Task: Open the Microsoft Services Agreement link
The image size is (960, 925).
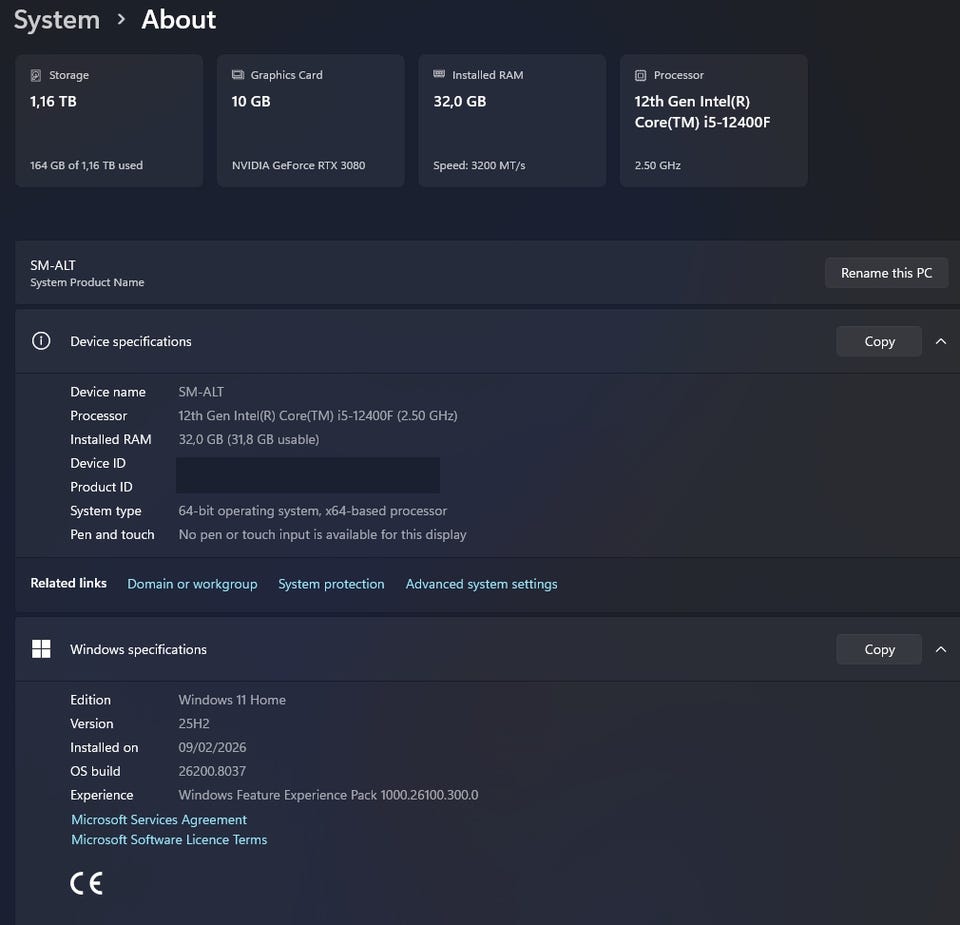Action: 159,820
